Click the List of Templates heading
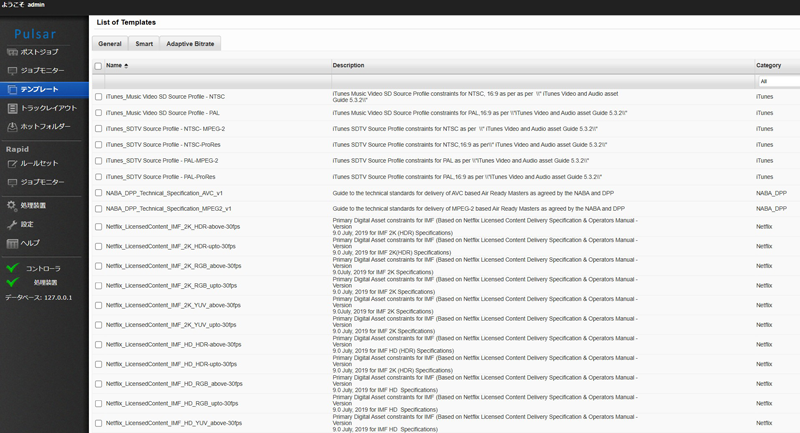Image resolution: width=800 pixels, height=433 pixels. [x=126, y=22]
